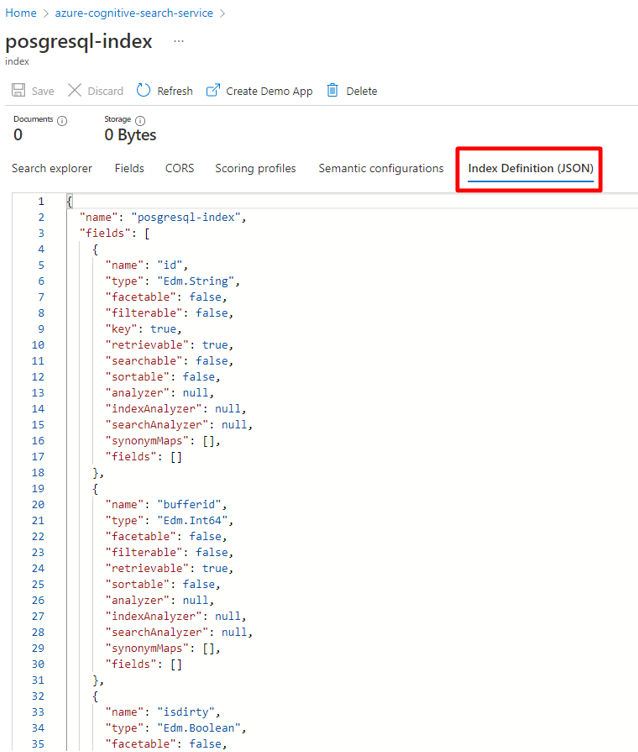The height and width of the screenshot is (752, 638).
Task: Click the "name": "id" line
Action: click(146, 265)
